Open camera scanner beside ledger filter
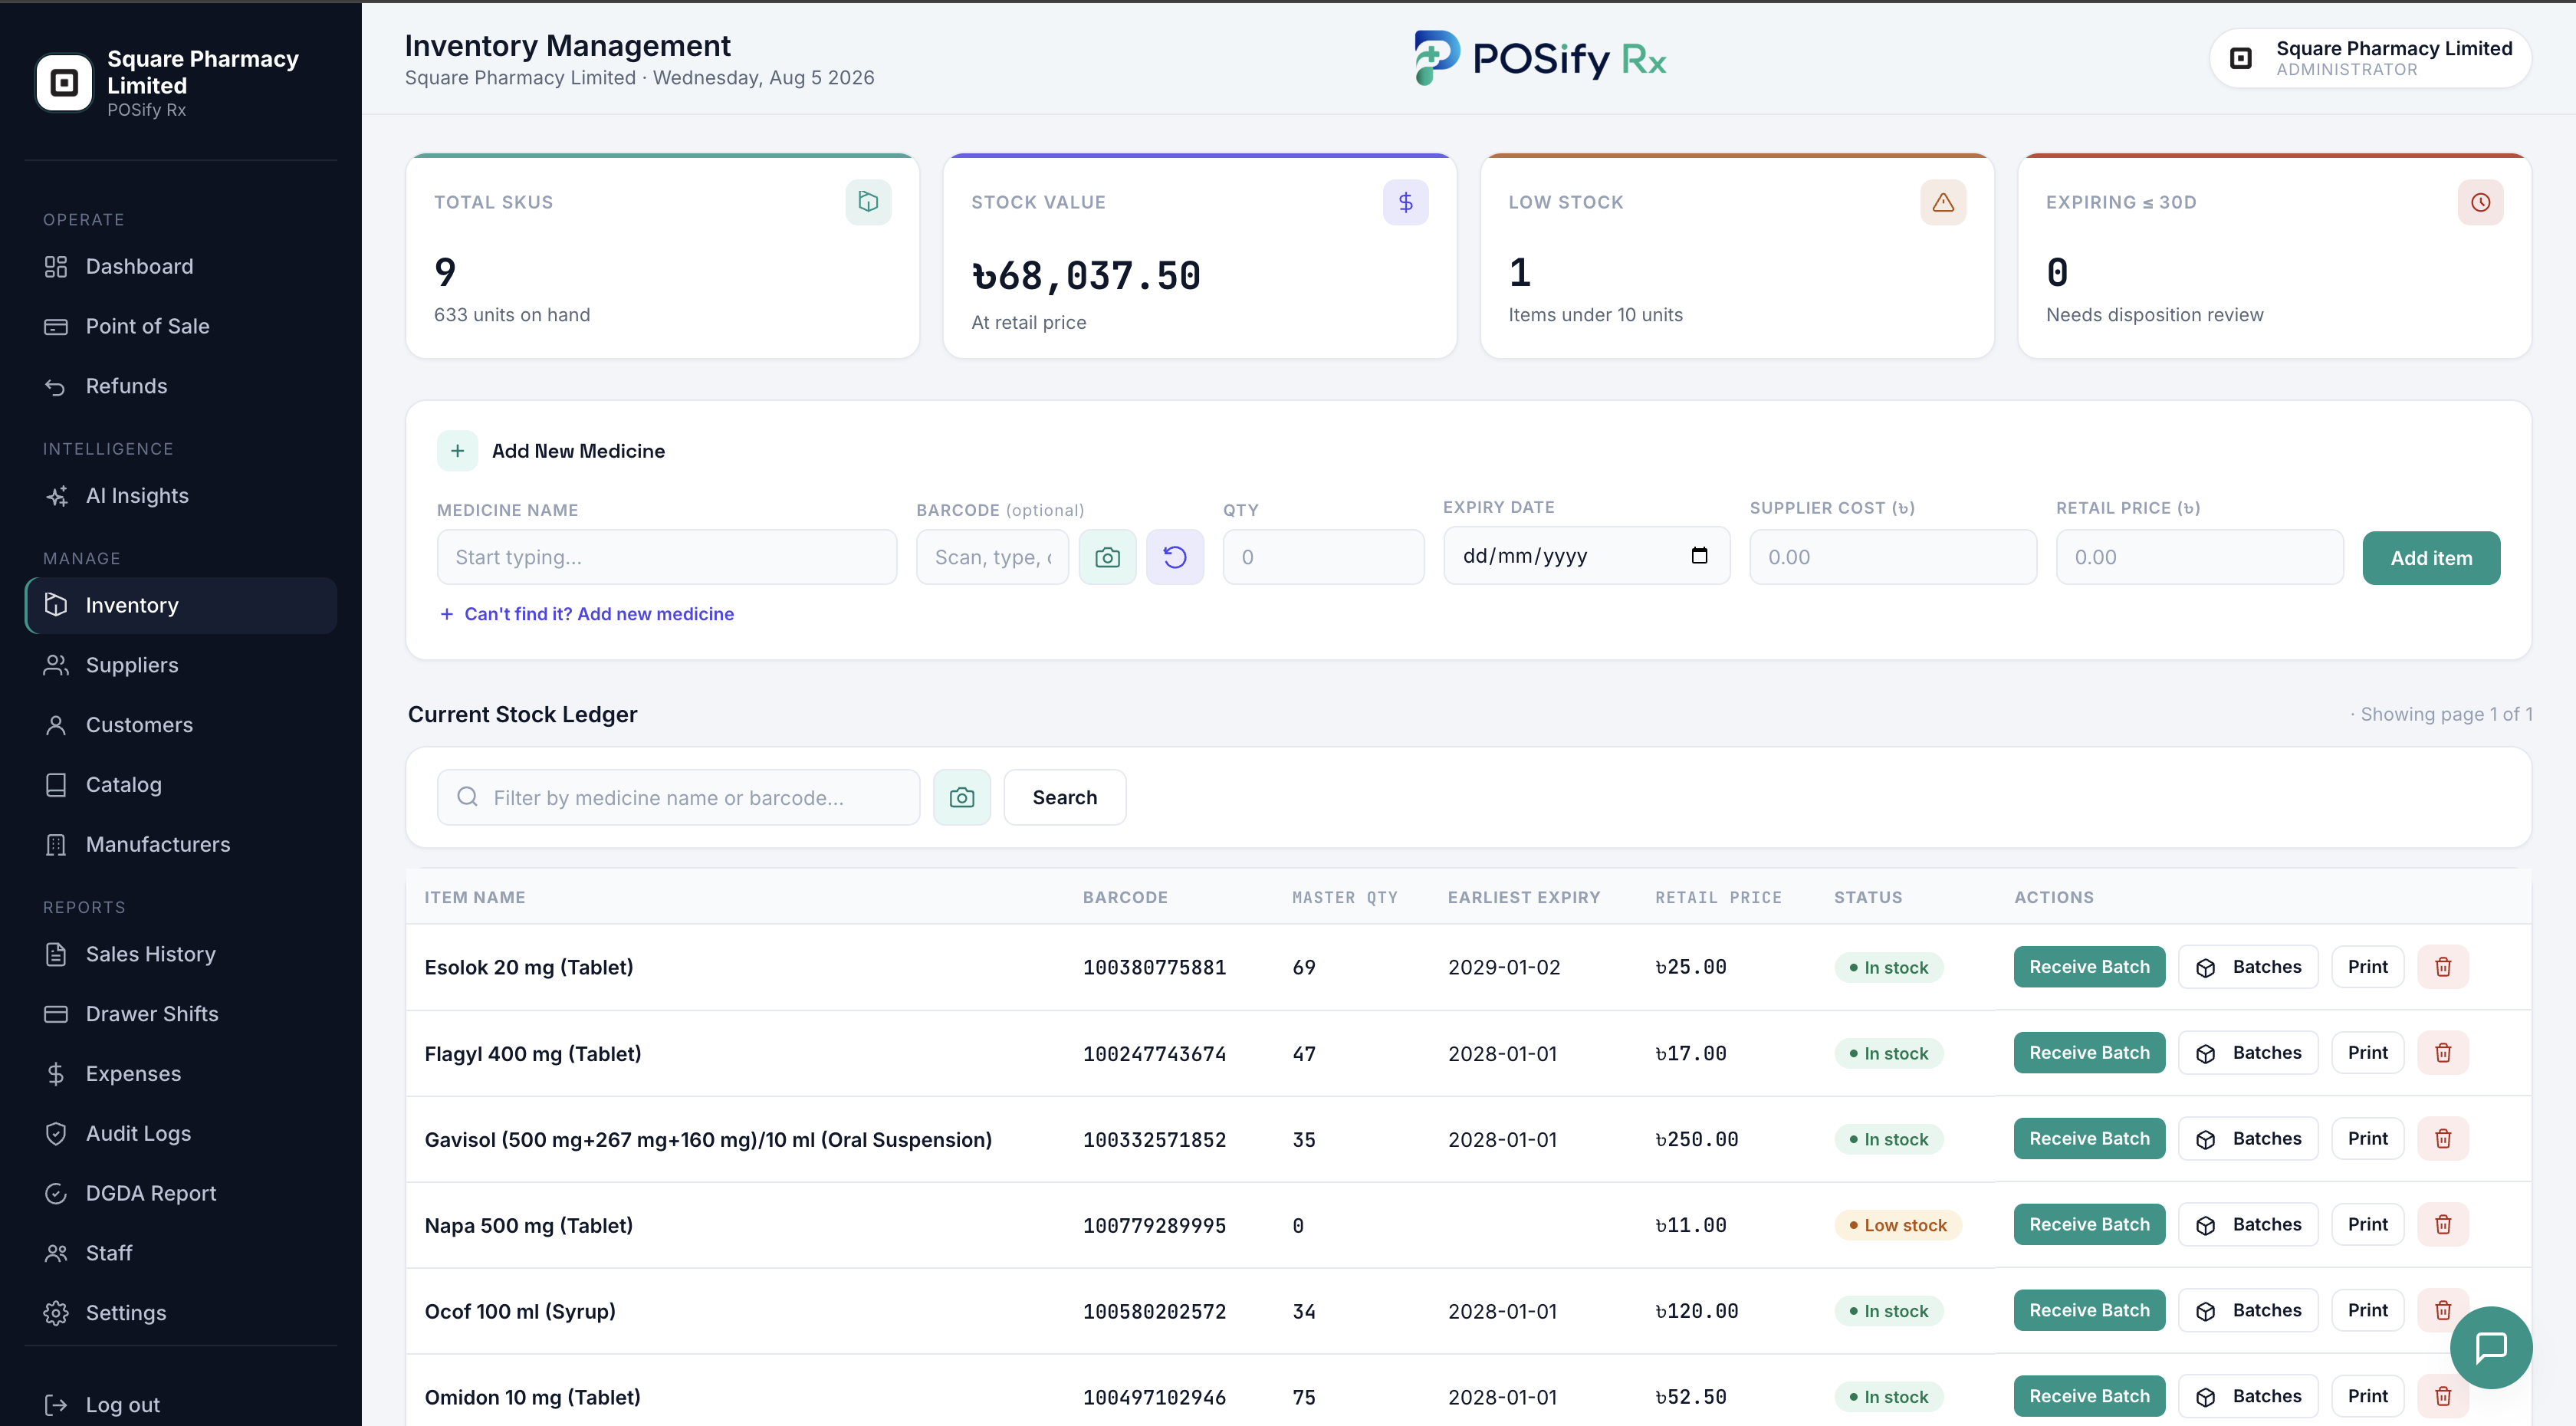This screenshot has width=2576, height=1426. point(962,797)
